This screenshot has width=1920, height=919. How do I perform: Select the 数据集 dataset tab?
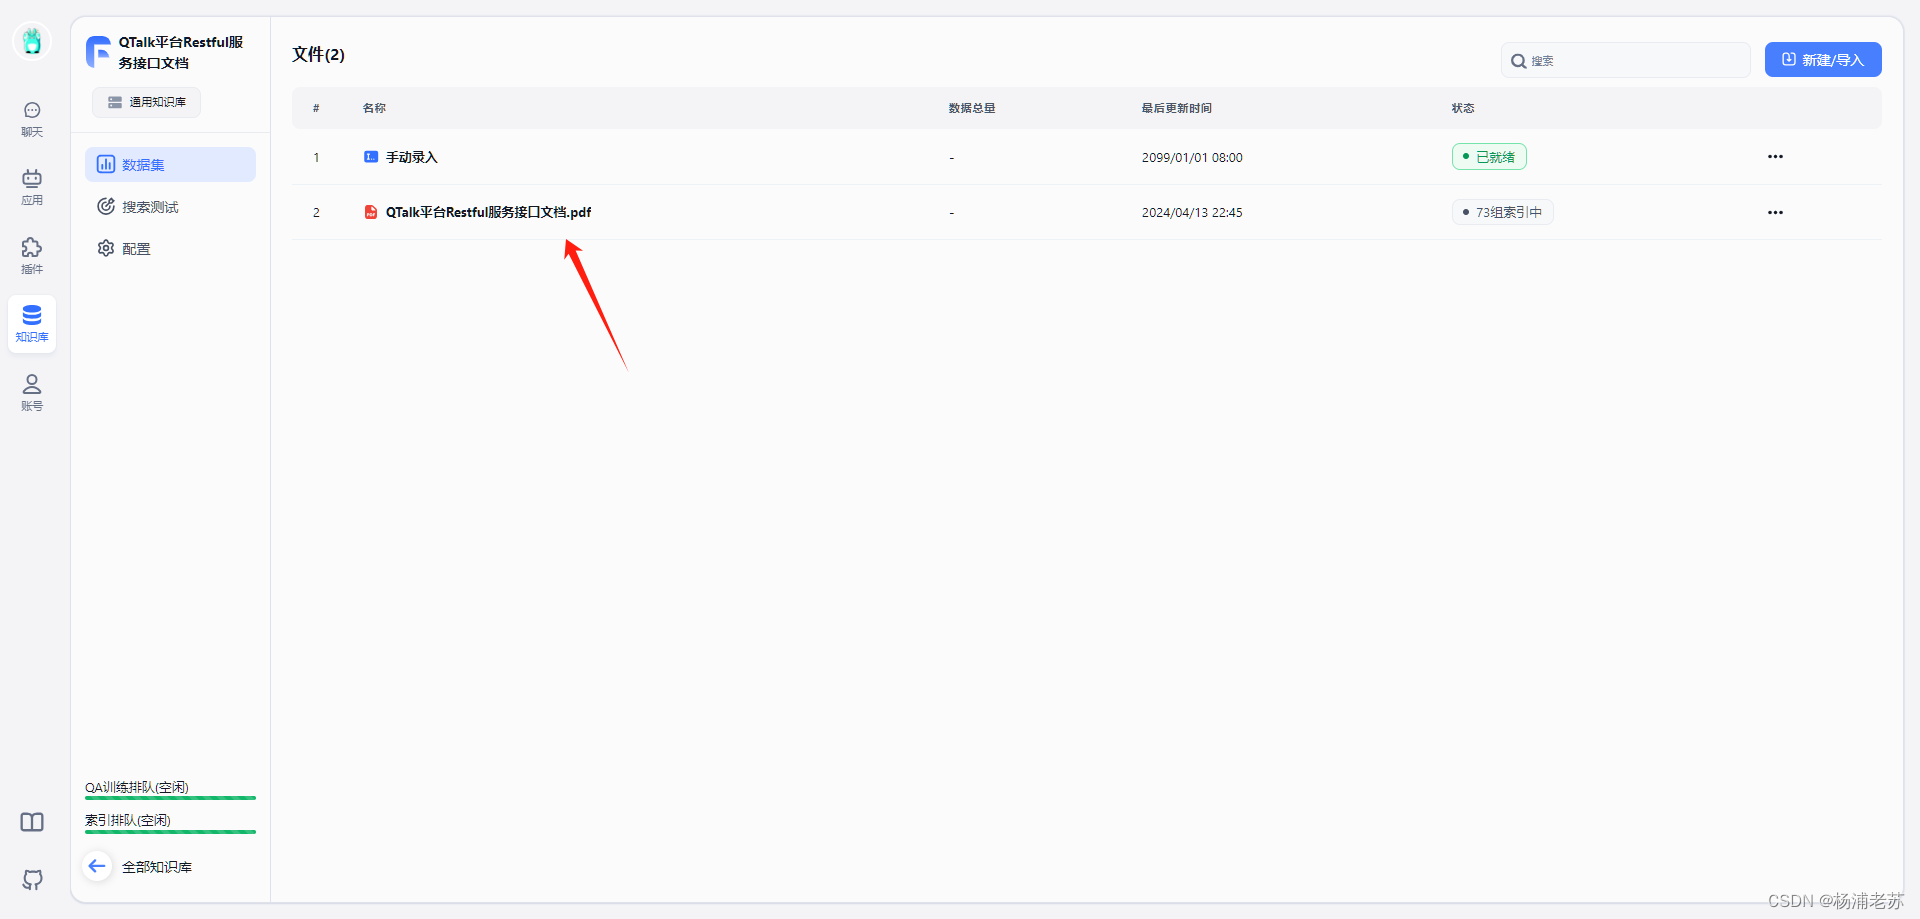click(x=170, y=165)
